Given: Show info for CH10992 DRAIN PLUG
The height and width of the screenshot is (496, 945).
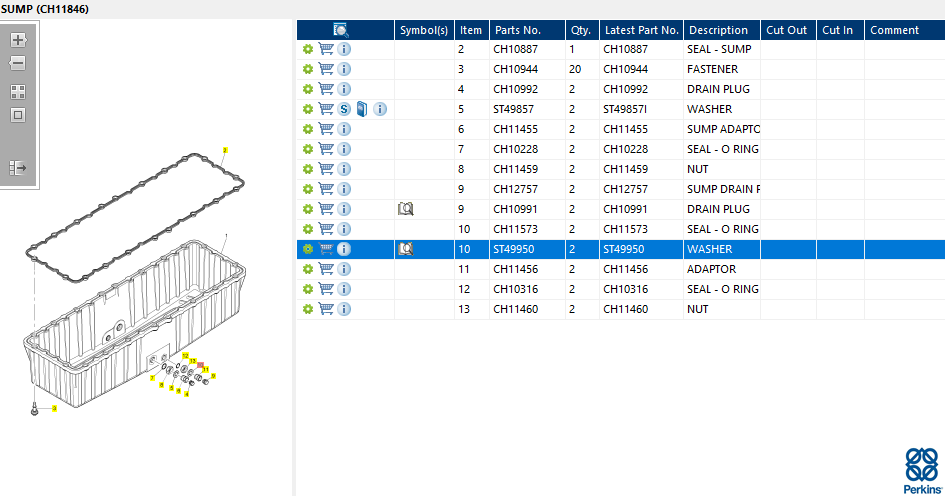Looking at the screenshot, I should (x=344, y=89).
